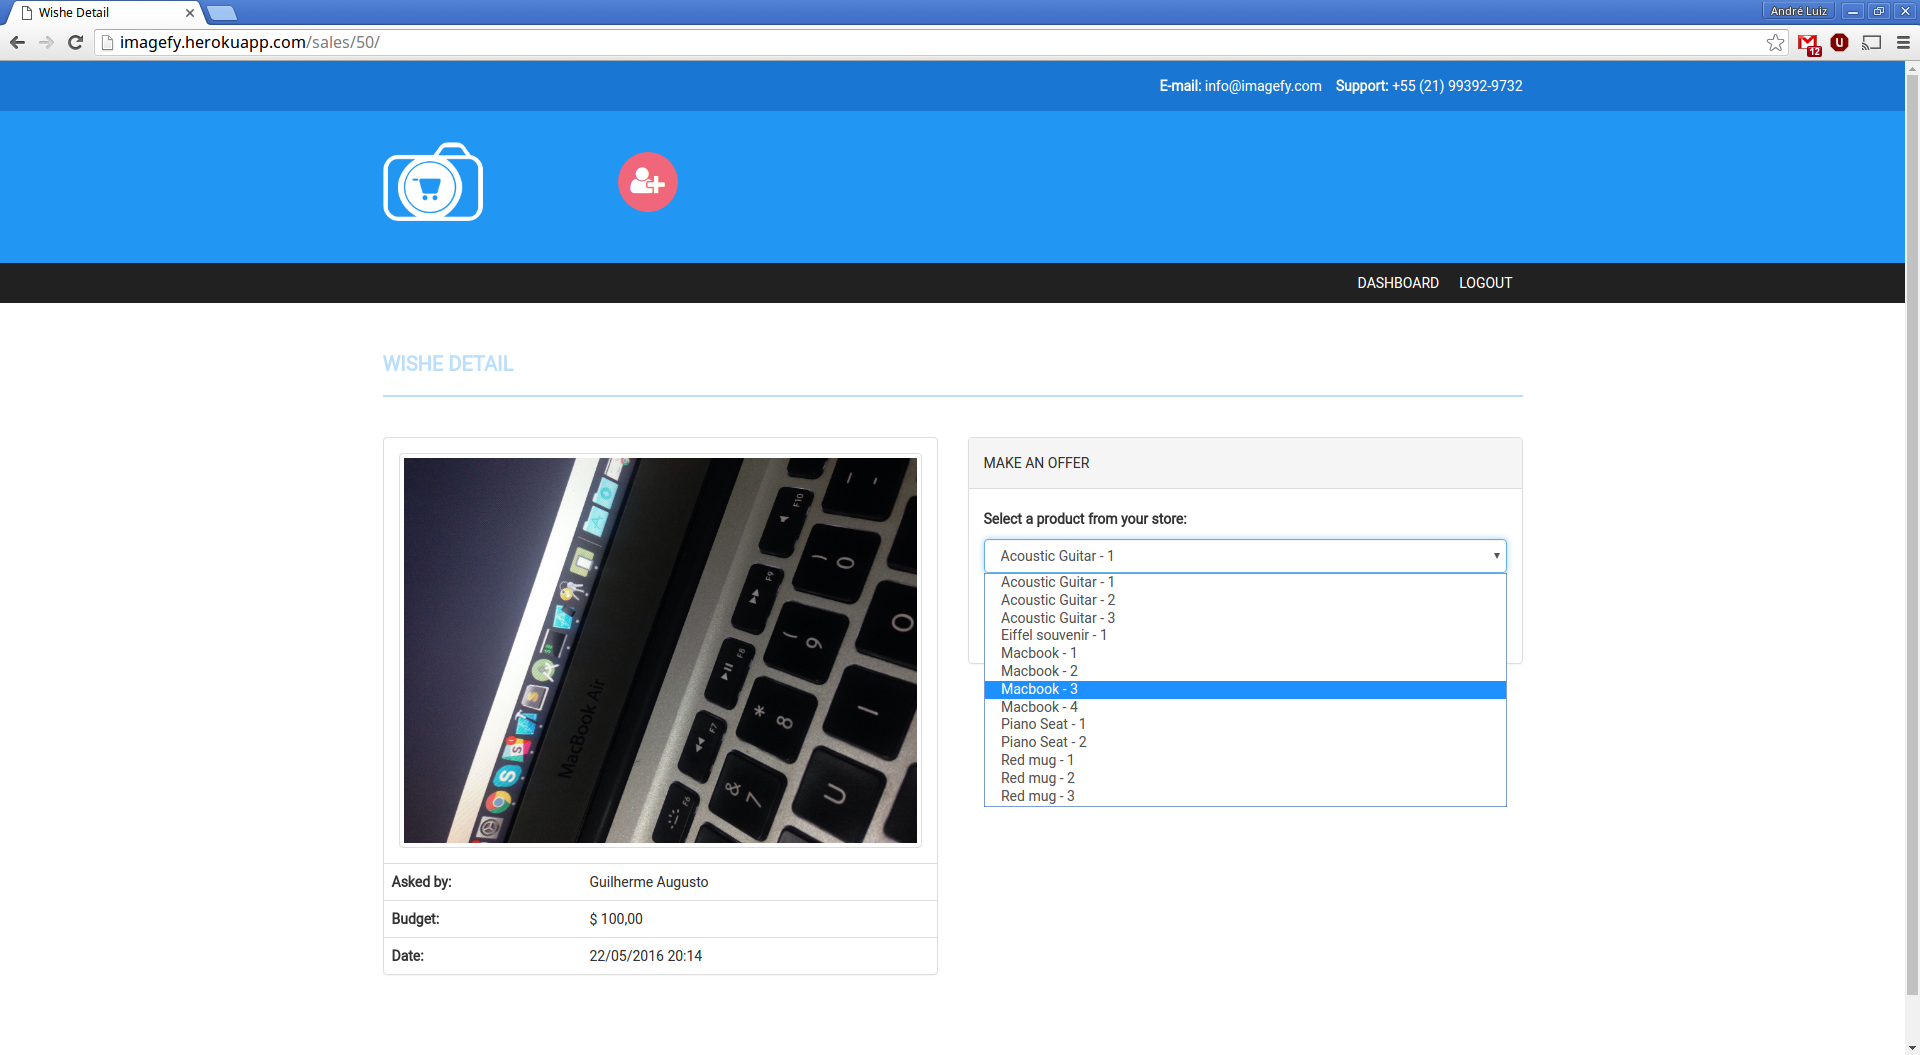Viewport: 1920px width, 1055px height.
Task: Click the Select a product label
Action: coord(1085,519)
